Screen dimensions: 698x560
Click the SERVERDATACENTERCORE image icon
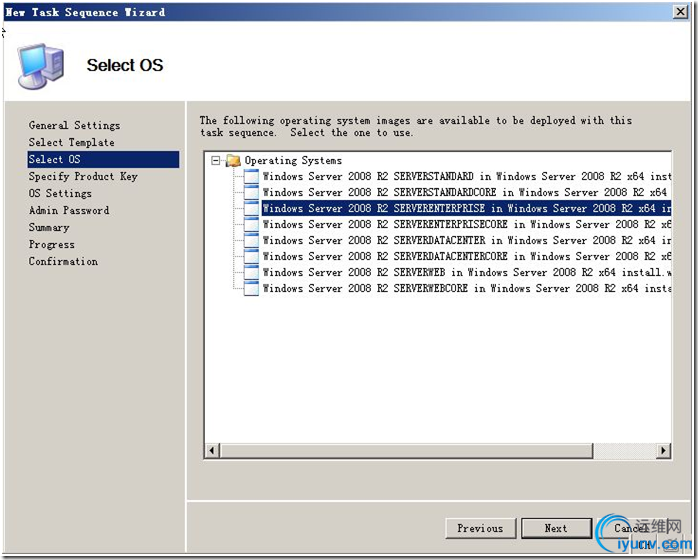251,256
